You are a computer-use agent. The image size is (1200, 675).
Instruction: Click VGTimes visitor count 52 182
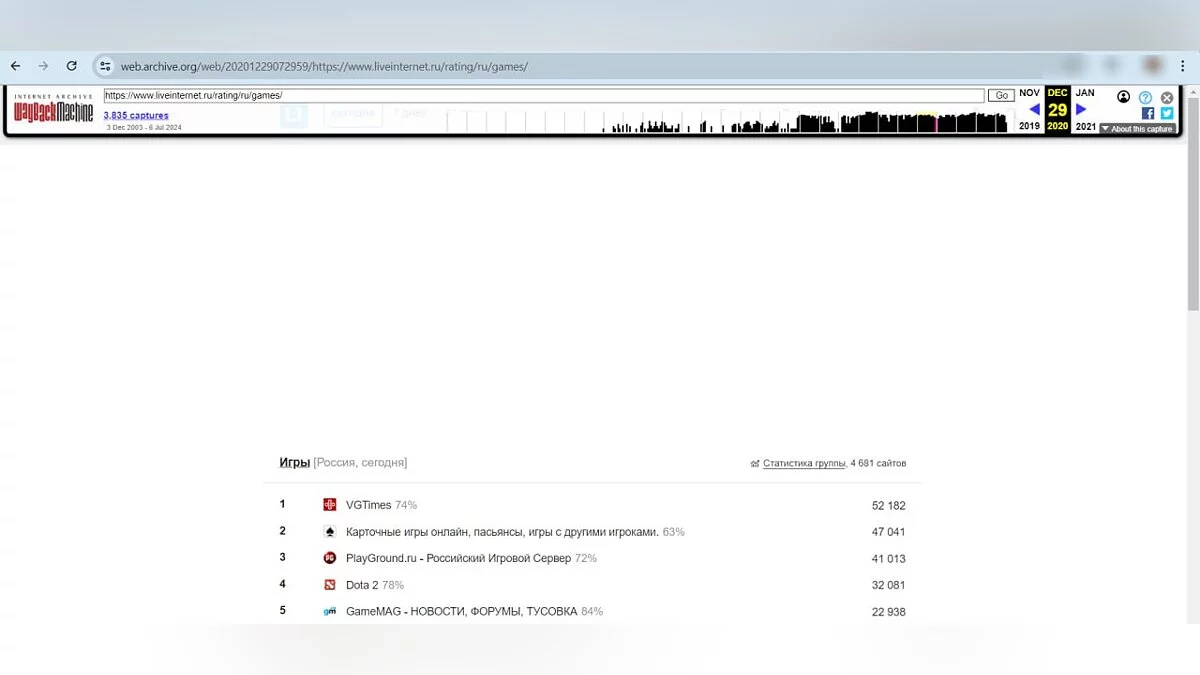[x=889, y=506]
